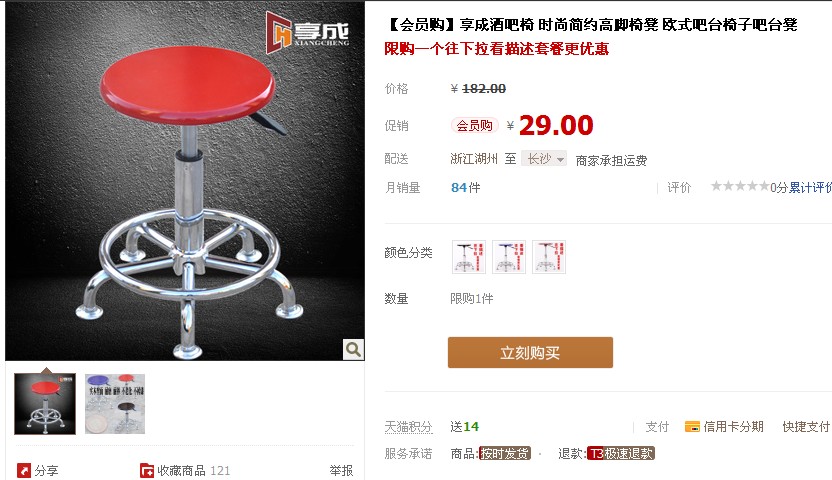The image size is (832, 480).
Task: Click the 收藏商品 favorite icon
Action: tap(146, 470)
